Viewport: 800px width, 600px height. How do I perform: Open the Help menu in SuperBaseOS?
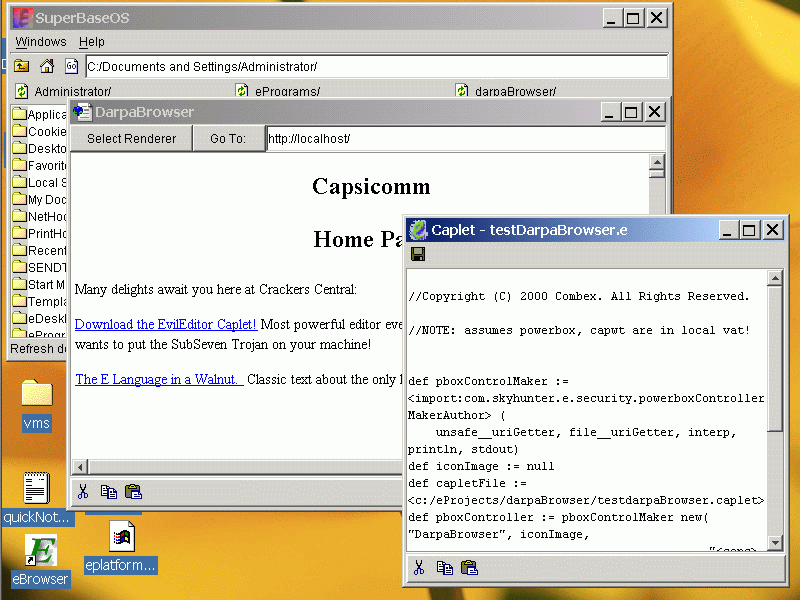tap(92, 42)
